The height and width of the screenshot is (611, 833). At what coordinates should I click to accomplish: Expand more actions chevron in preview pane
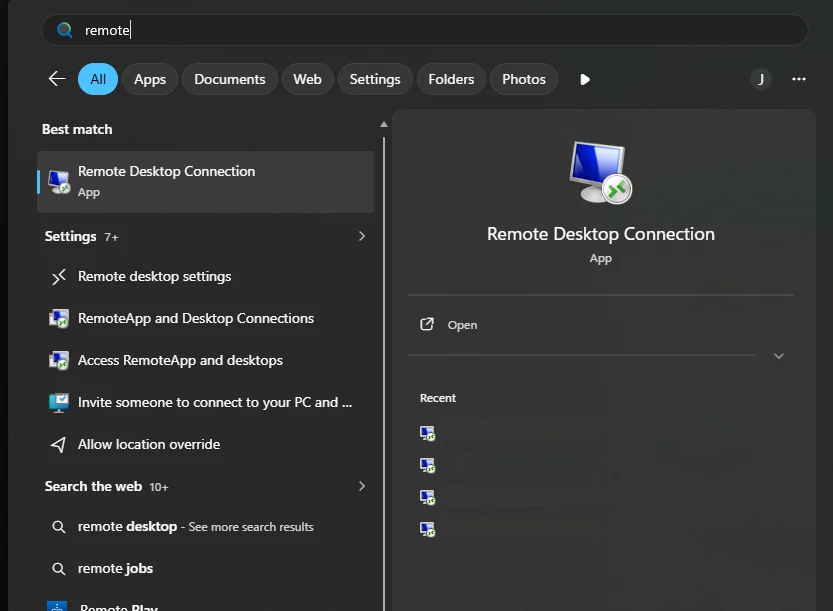pyautogui.click(x=778, y=356)
